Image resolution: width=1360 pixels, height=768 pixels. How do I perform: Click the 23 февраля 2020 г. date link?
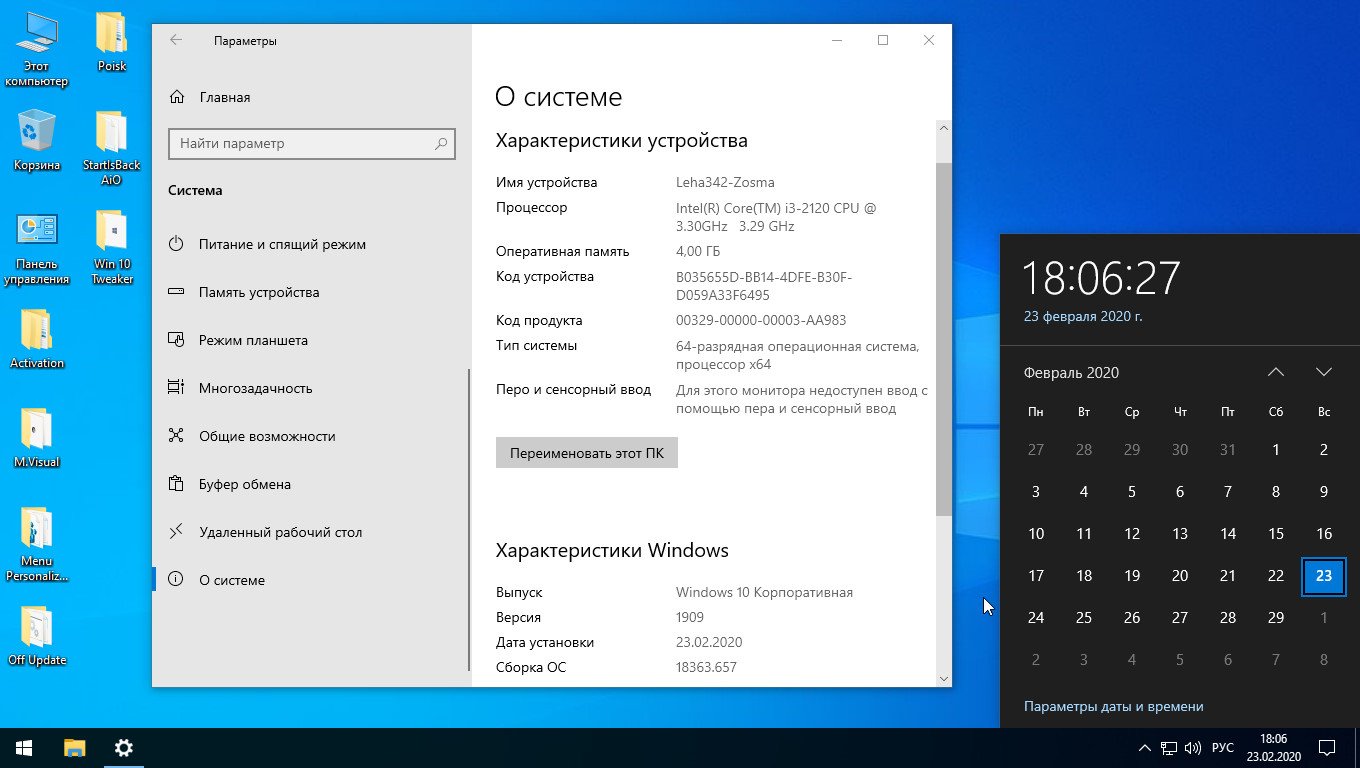[x=1083, y=316]
